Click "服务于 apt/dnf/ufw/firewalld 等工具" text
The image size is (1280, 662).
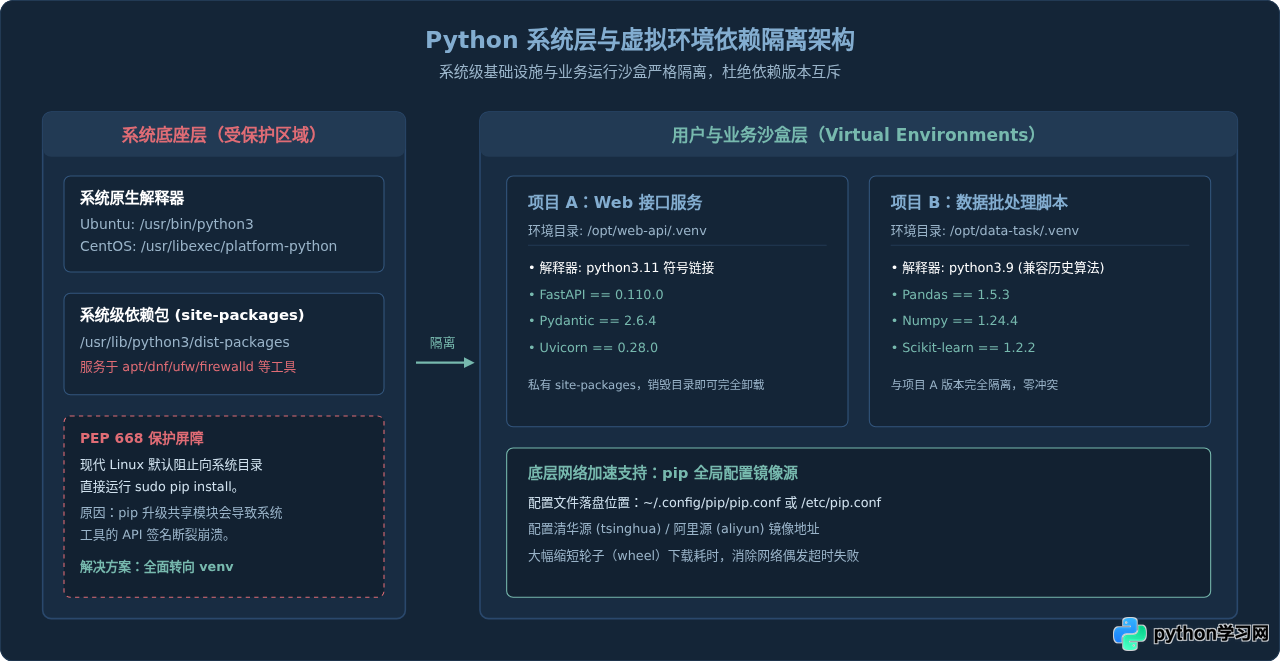[x=188, y=367]
